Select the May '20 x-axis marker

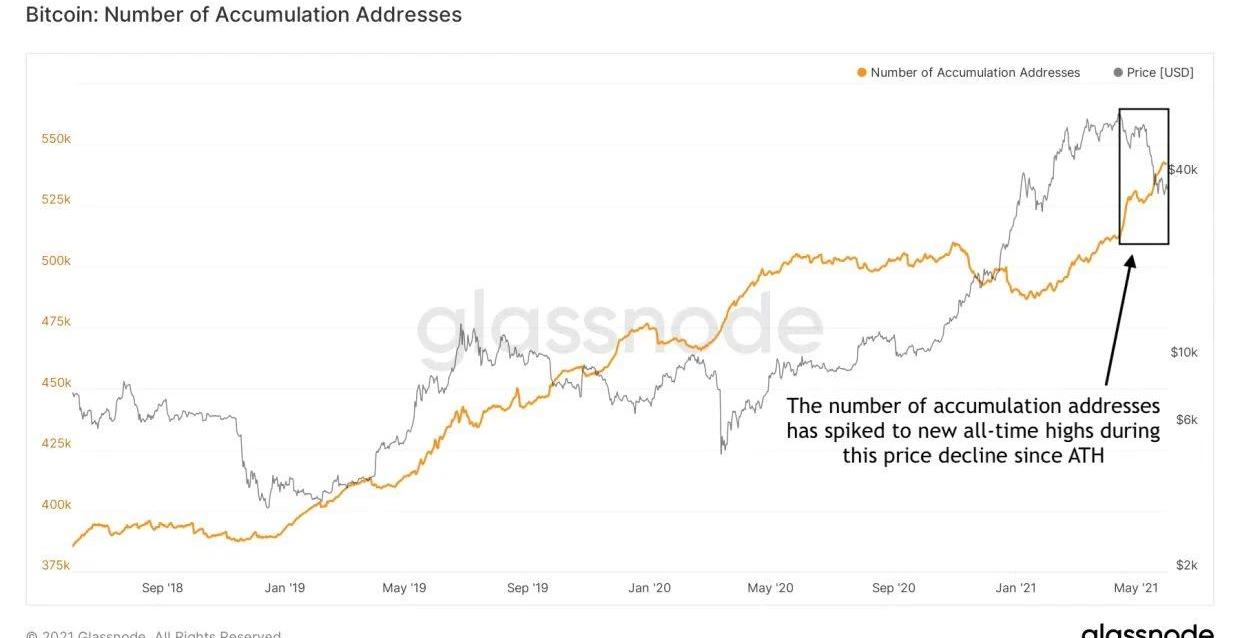(770, 588)
